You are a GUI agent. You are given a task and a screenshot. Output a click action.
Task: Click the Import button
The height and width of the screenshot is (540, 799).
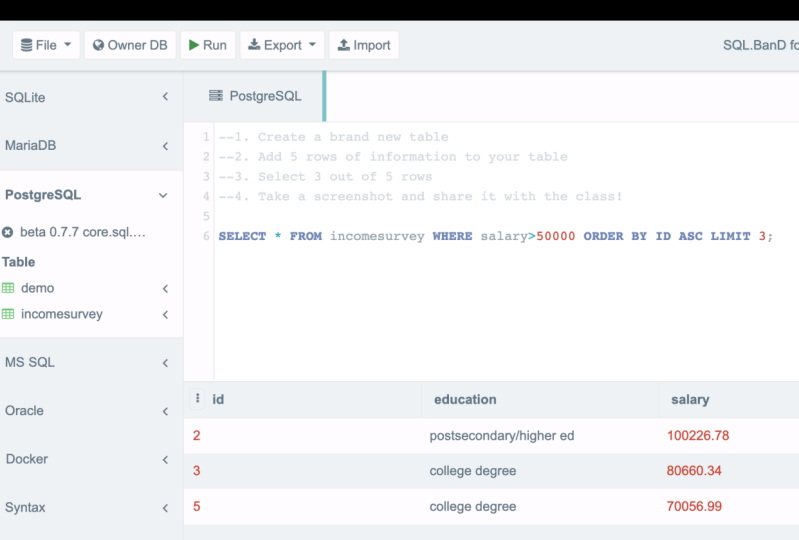tap(363, 45)
